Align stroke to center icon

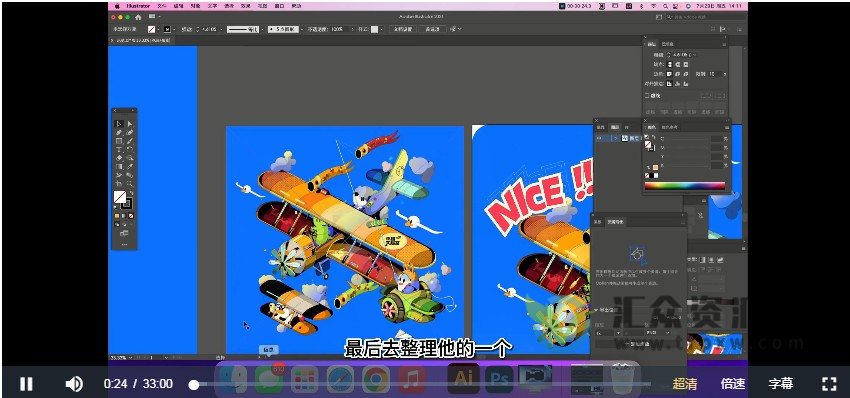coord(670,84)
